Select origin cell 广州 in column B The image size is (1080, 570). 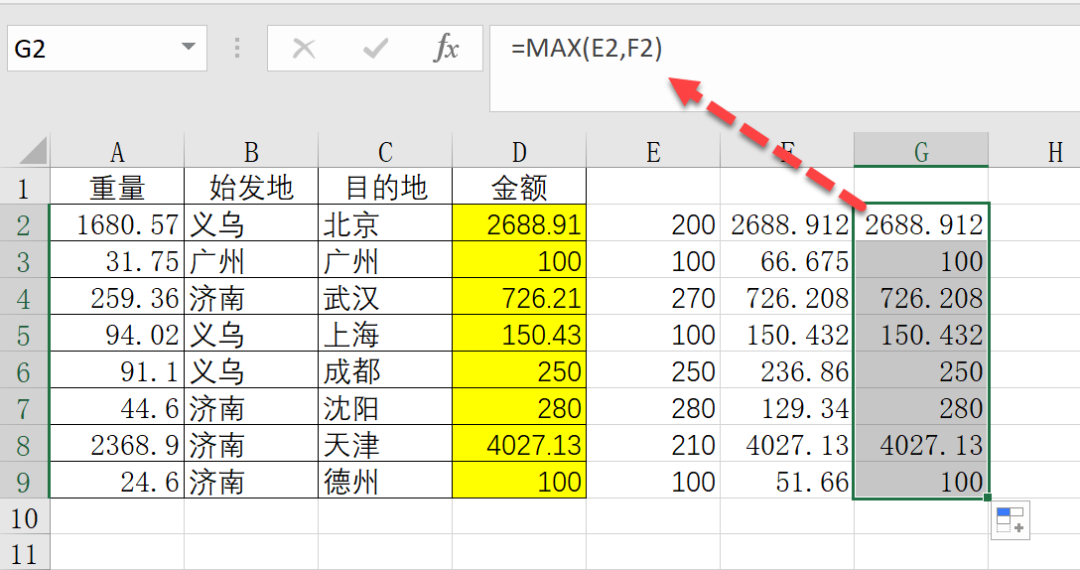pyautogui.click(x=251, y=261)
